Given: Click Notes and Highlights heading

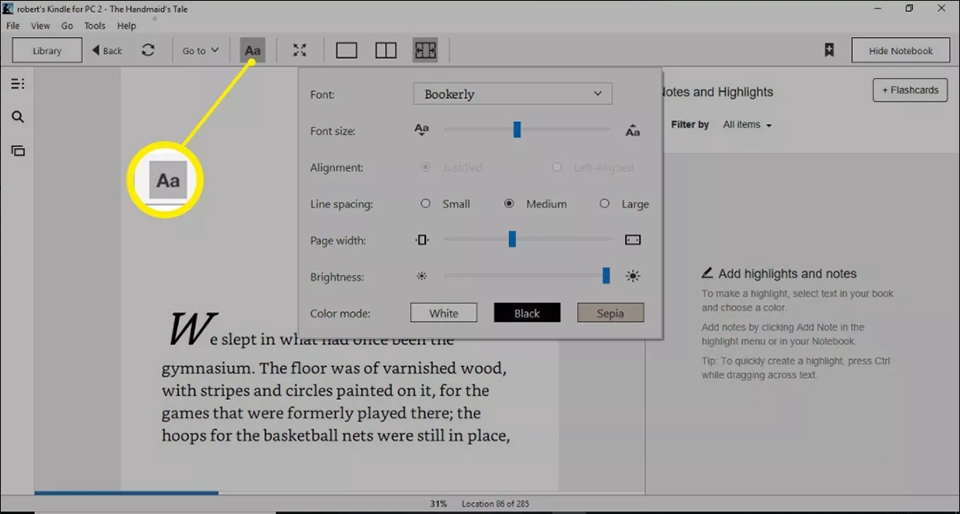Looking at the screenshot, I should click(716, 92).
